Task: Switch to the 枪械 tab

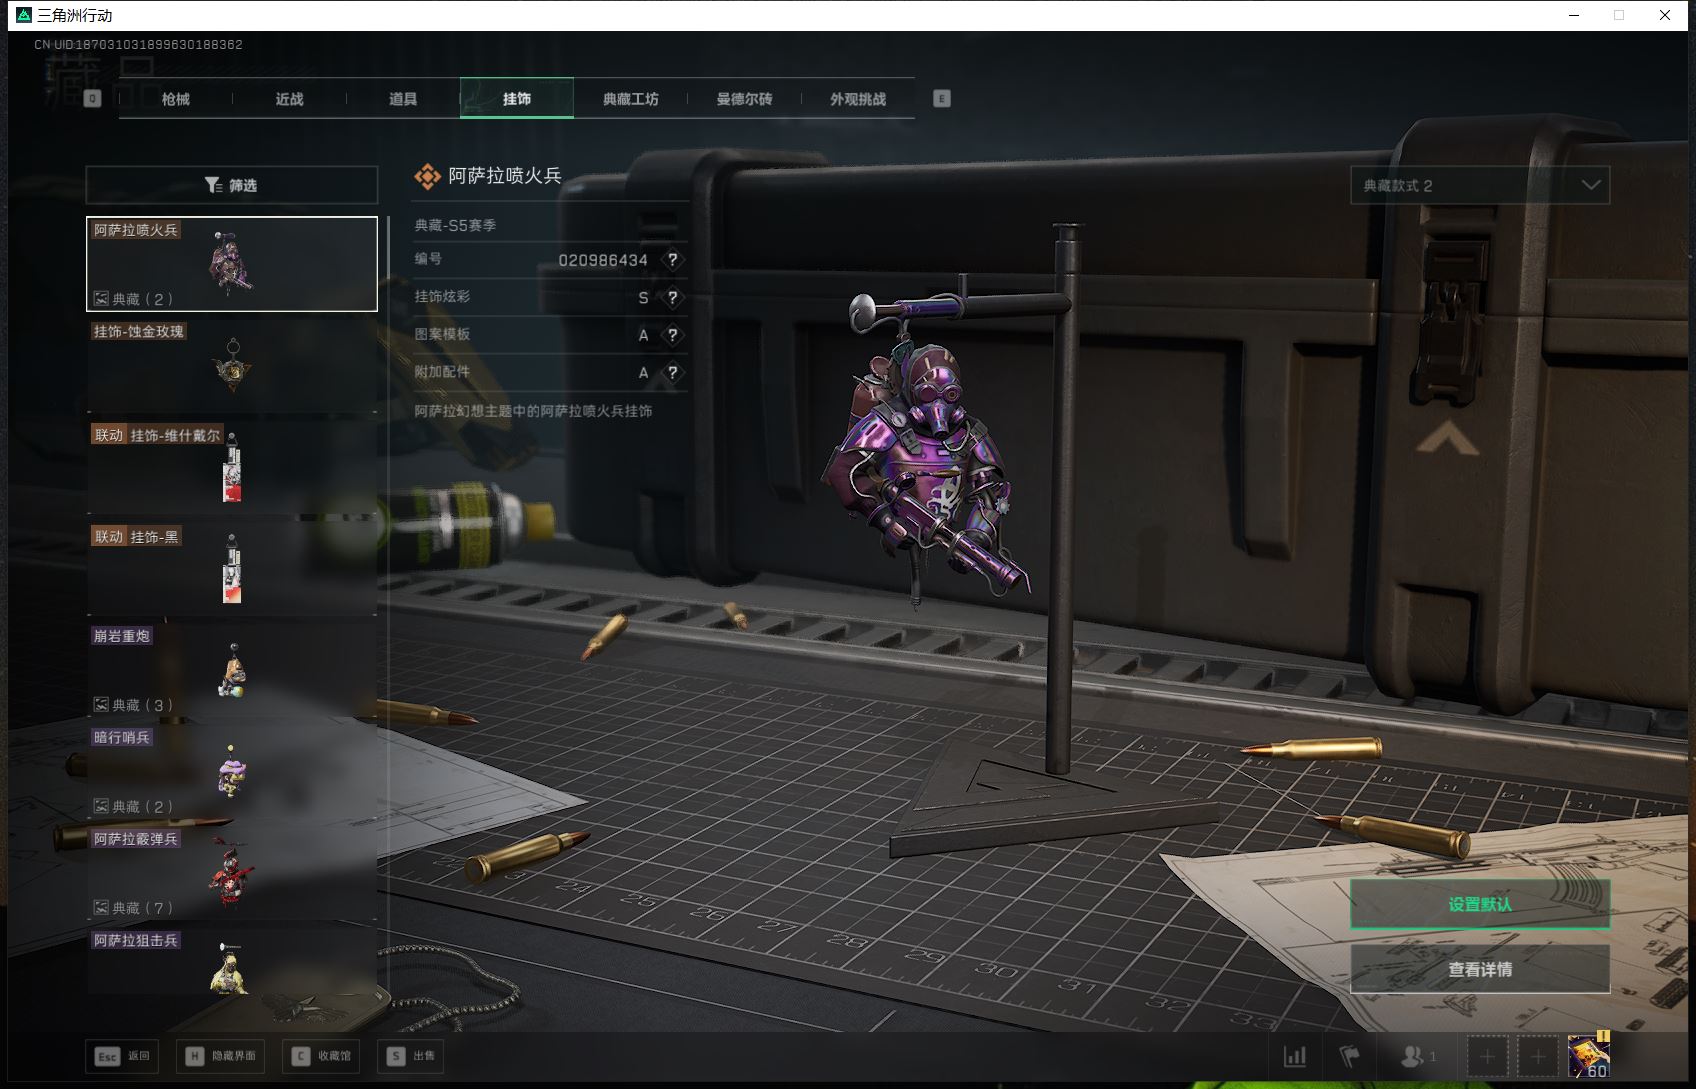Action: click(176, 99)
